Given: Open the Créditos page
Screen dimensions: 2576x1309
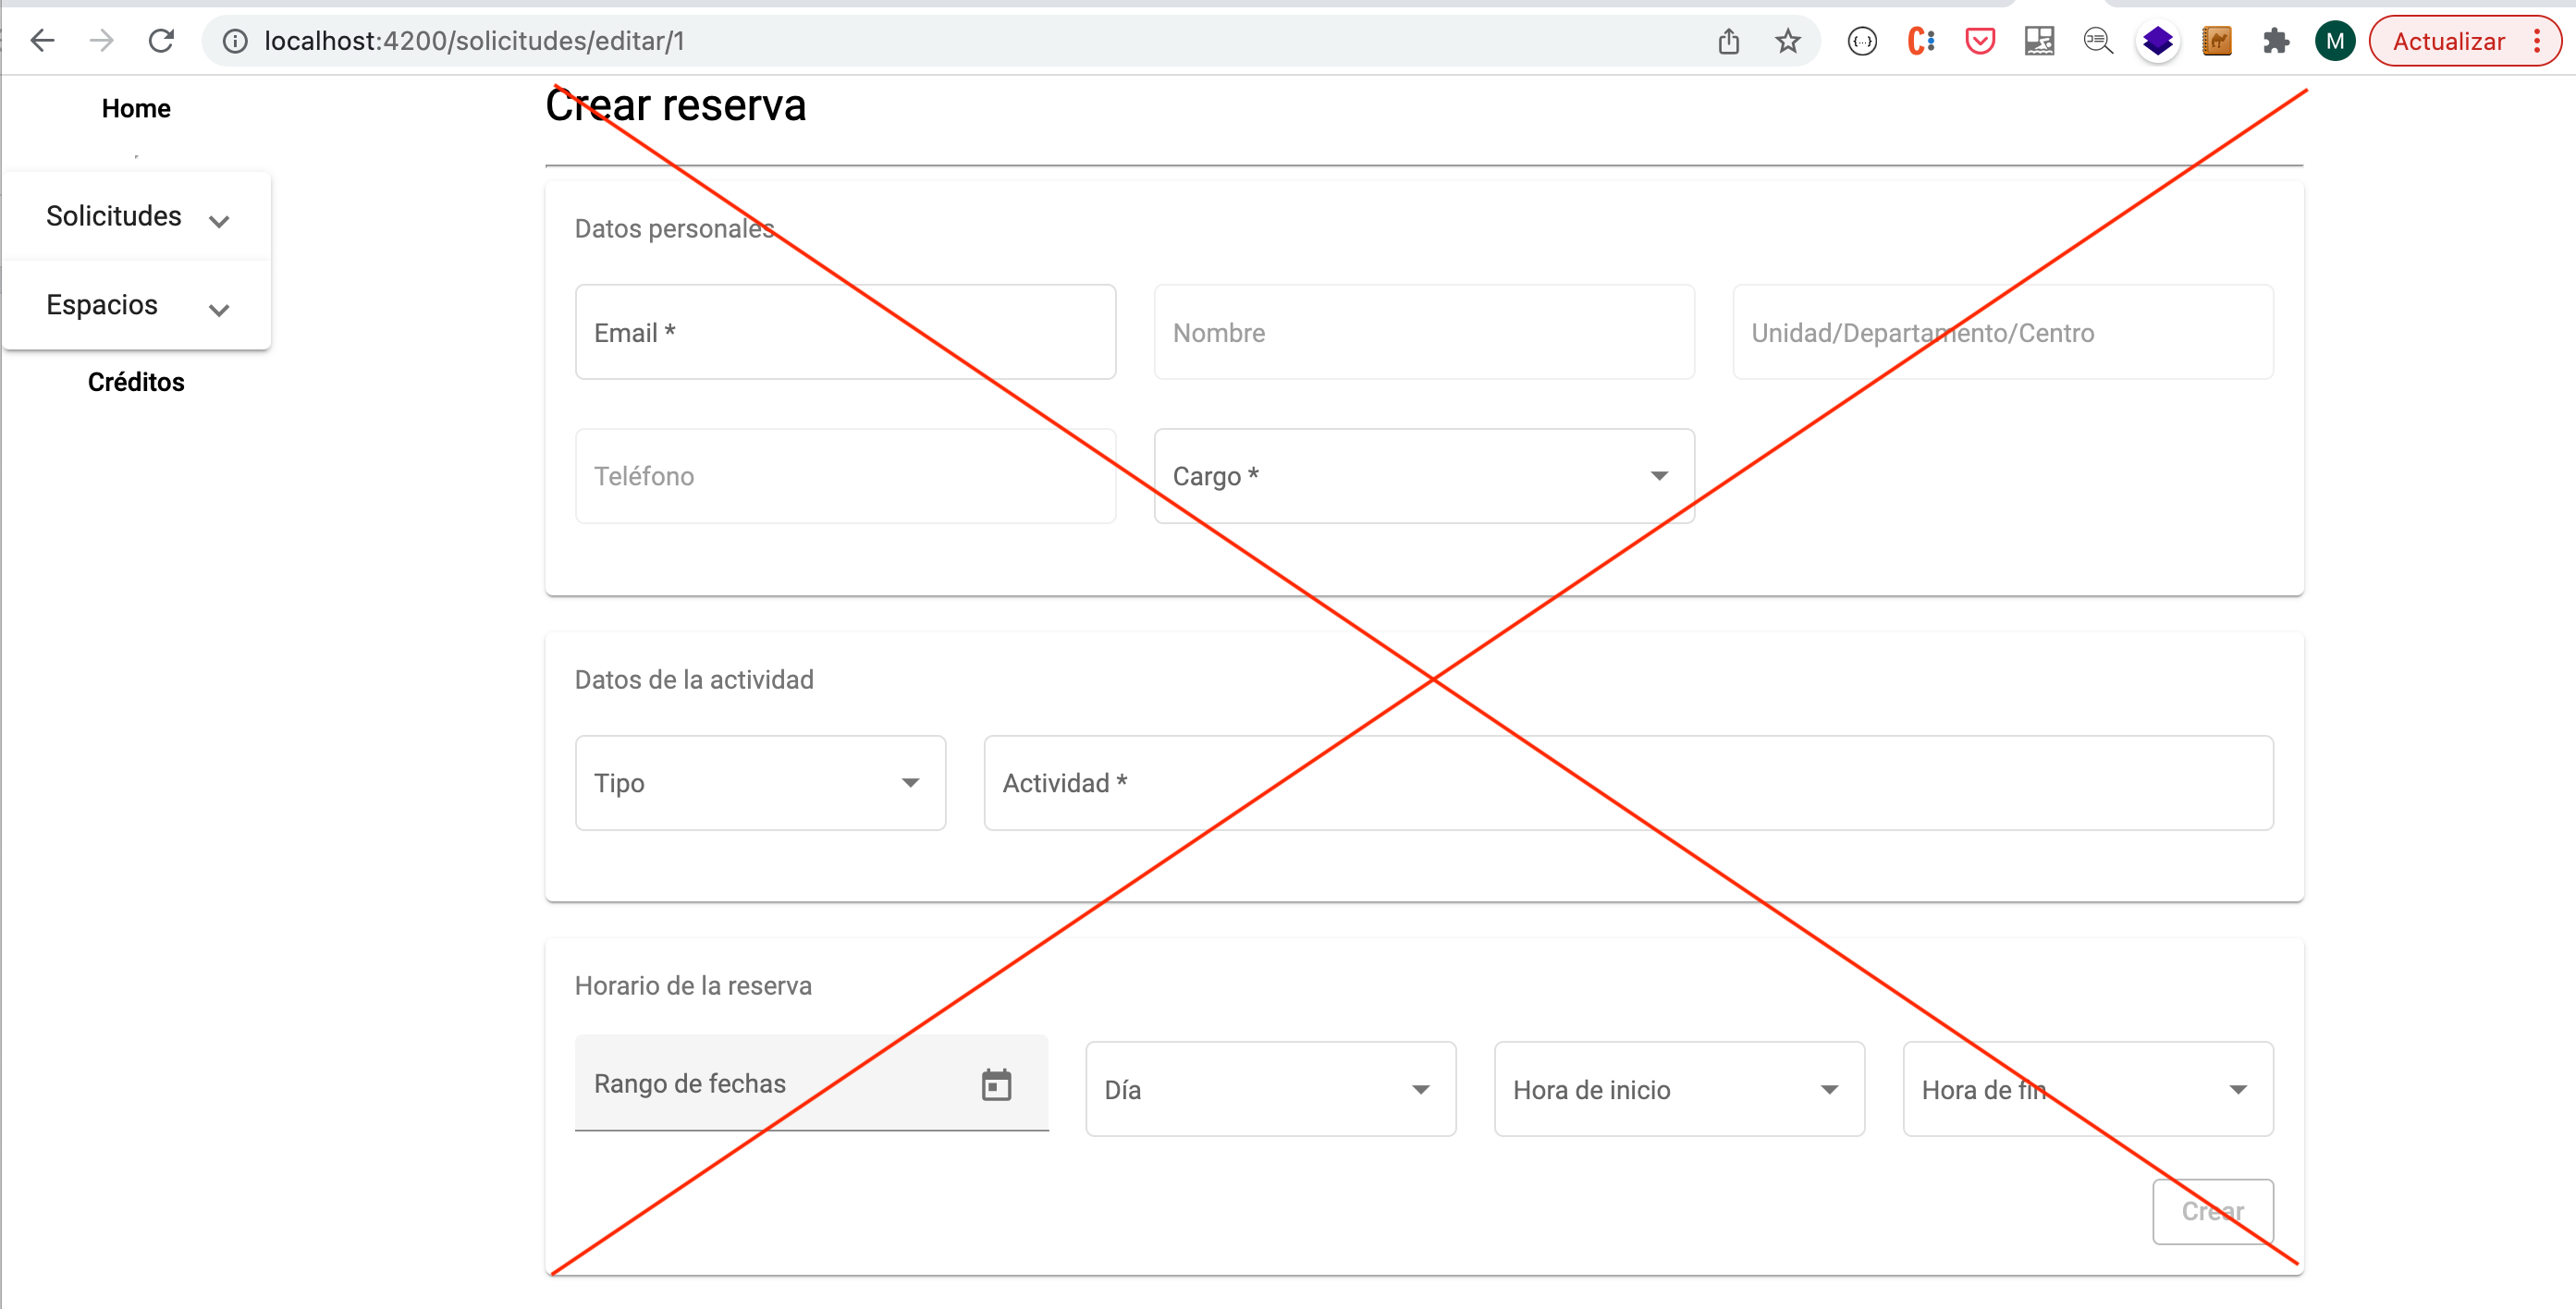Looking at the screenshot, I should [136, 382].
